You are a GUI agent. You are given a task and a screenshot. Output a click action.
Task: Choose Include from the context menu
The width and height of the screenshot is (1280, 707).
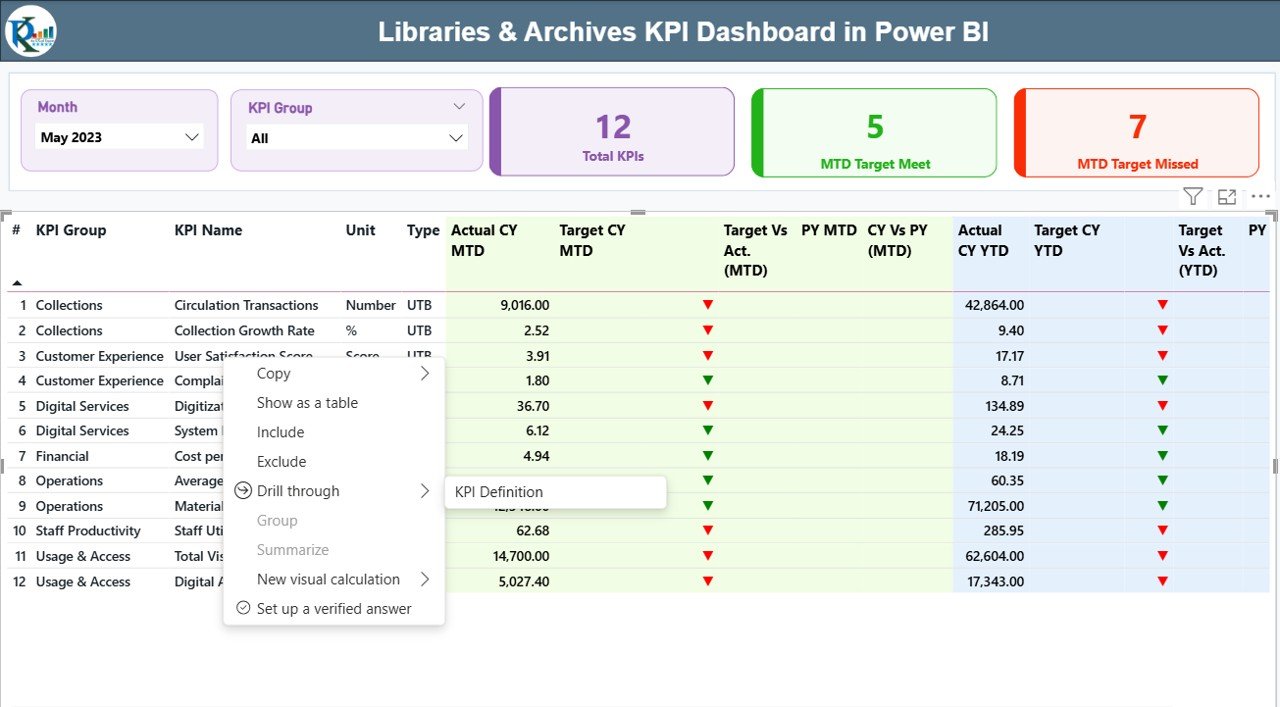(x=280, y=432)
